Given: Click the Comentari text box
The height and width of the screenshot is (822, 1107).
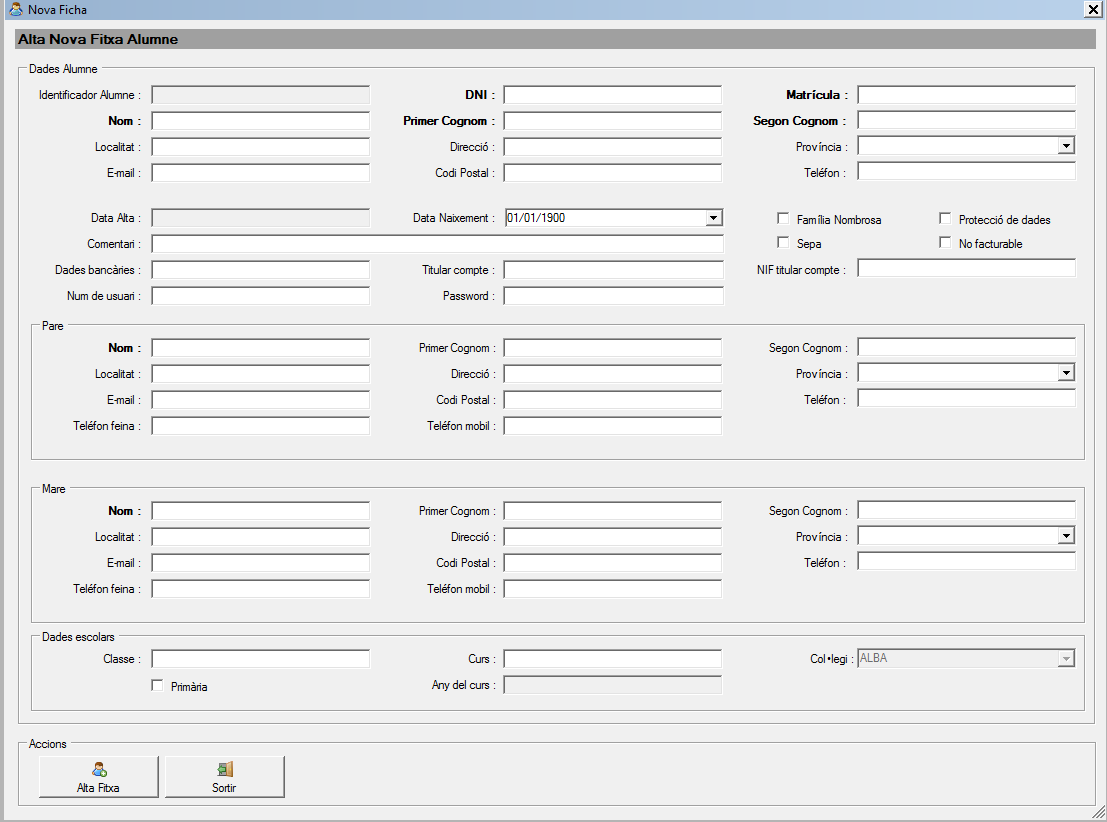Looking at the screenshot, I should (437, 244).
